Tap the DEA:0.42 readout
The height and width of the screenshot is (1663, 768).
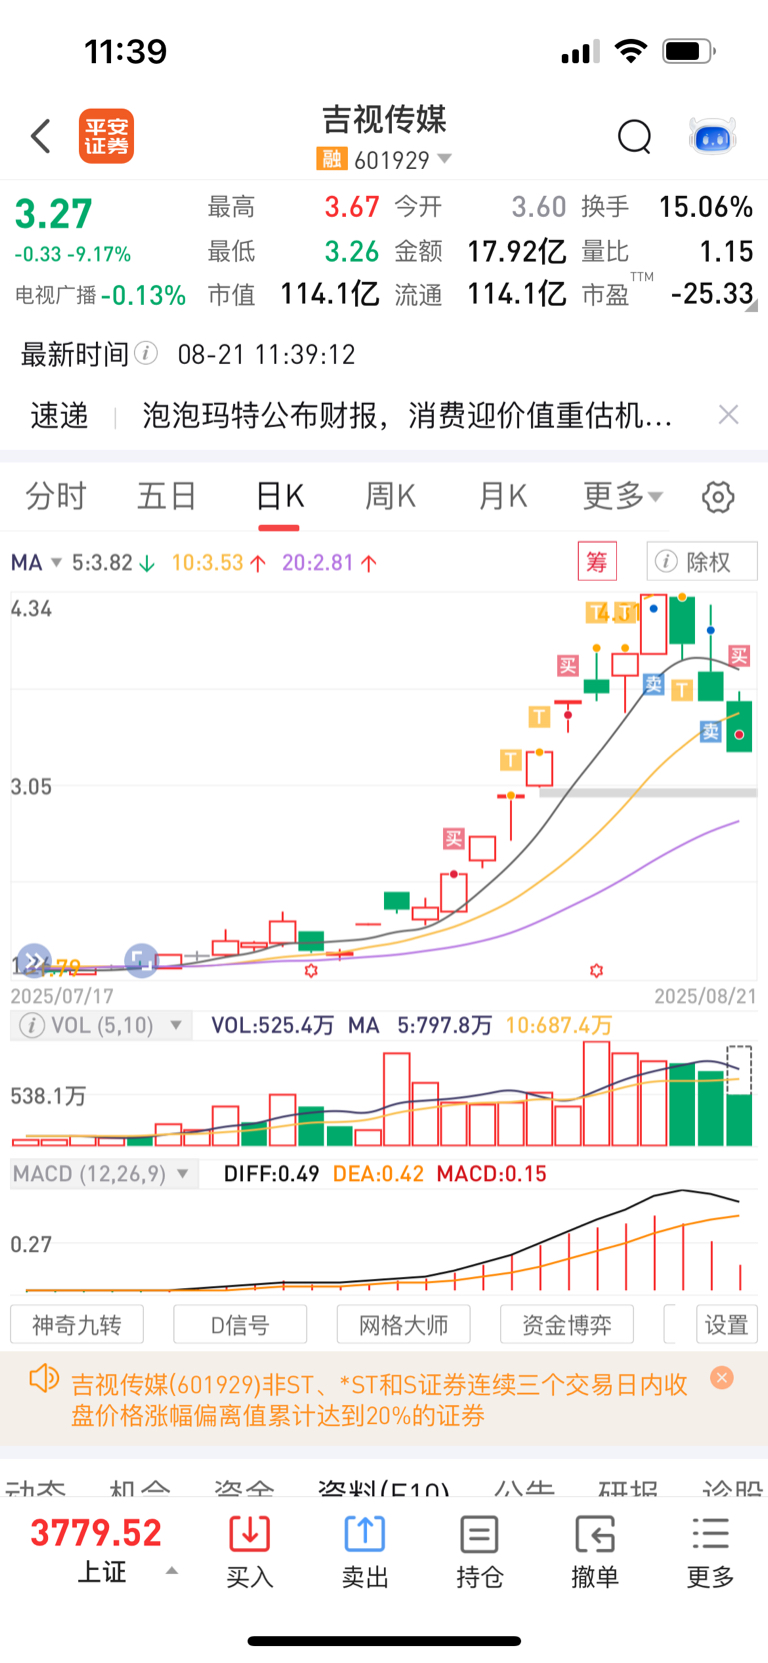pyautogui.click(x=378, y=1173)
